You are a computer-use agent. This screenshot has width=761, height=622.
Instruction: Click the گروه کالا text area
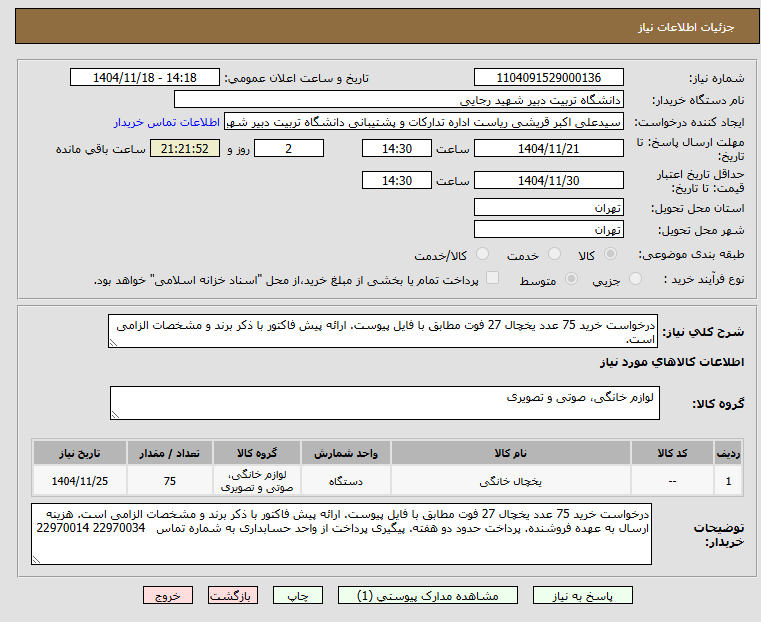pyautogui.click(x=384, y=403)
